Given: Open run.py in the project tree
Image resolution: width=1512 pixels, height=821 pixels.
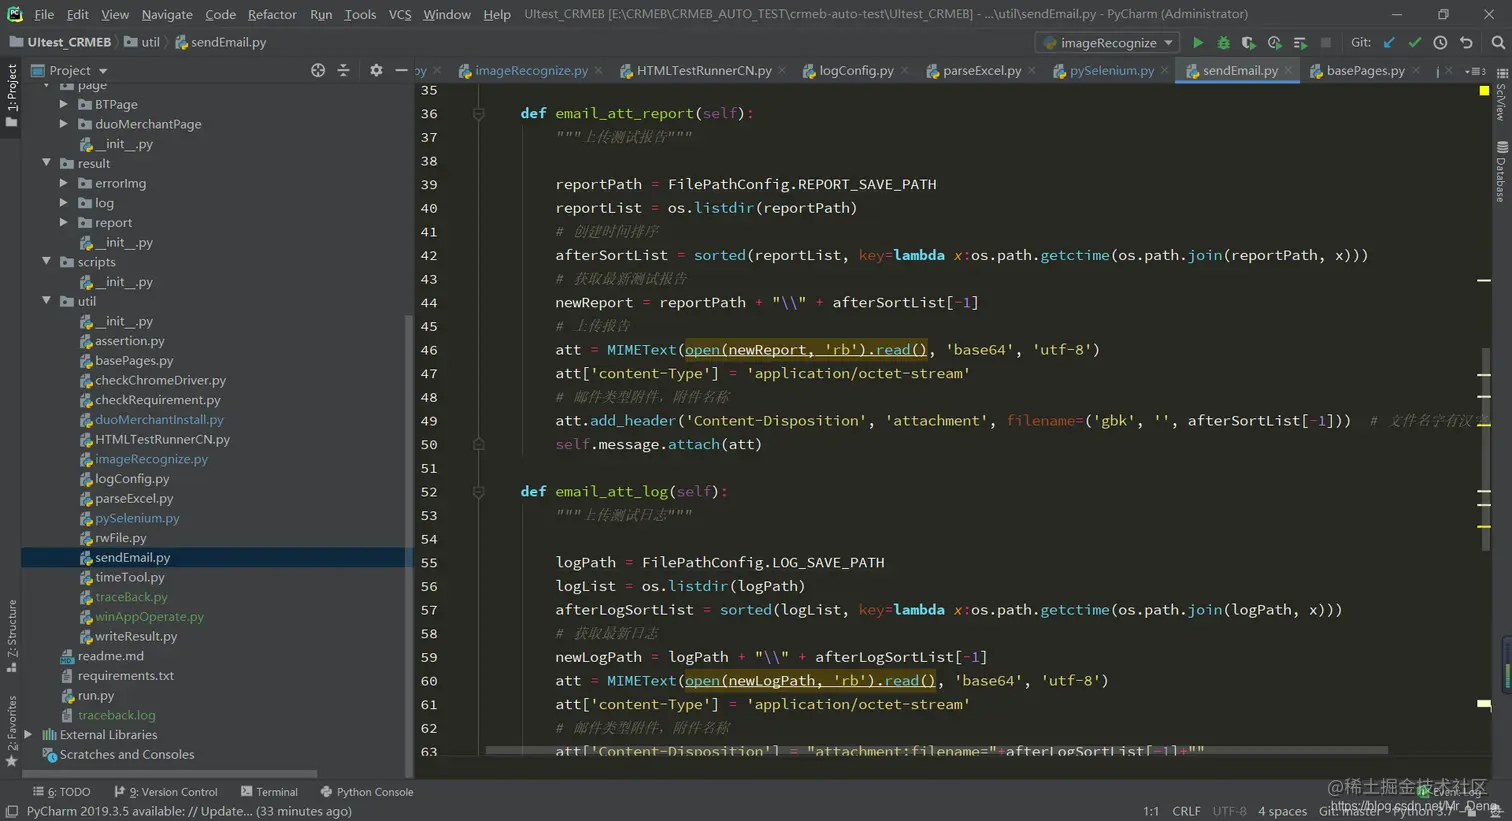Looking at the screenshot, I should click(x=96, y=695).
